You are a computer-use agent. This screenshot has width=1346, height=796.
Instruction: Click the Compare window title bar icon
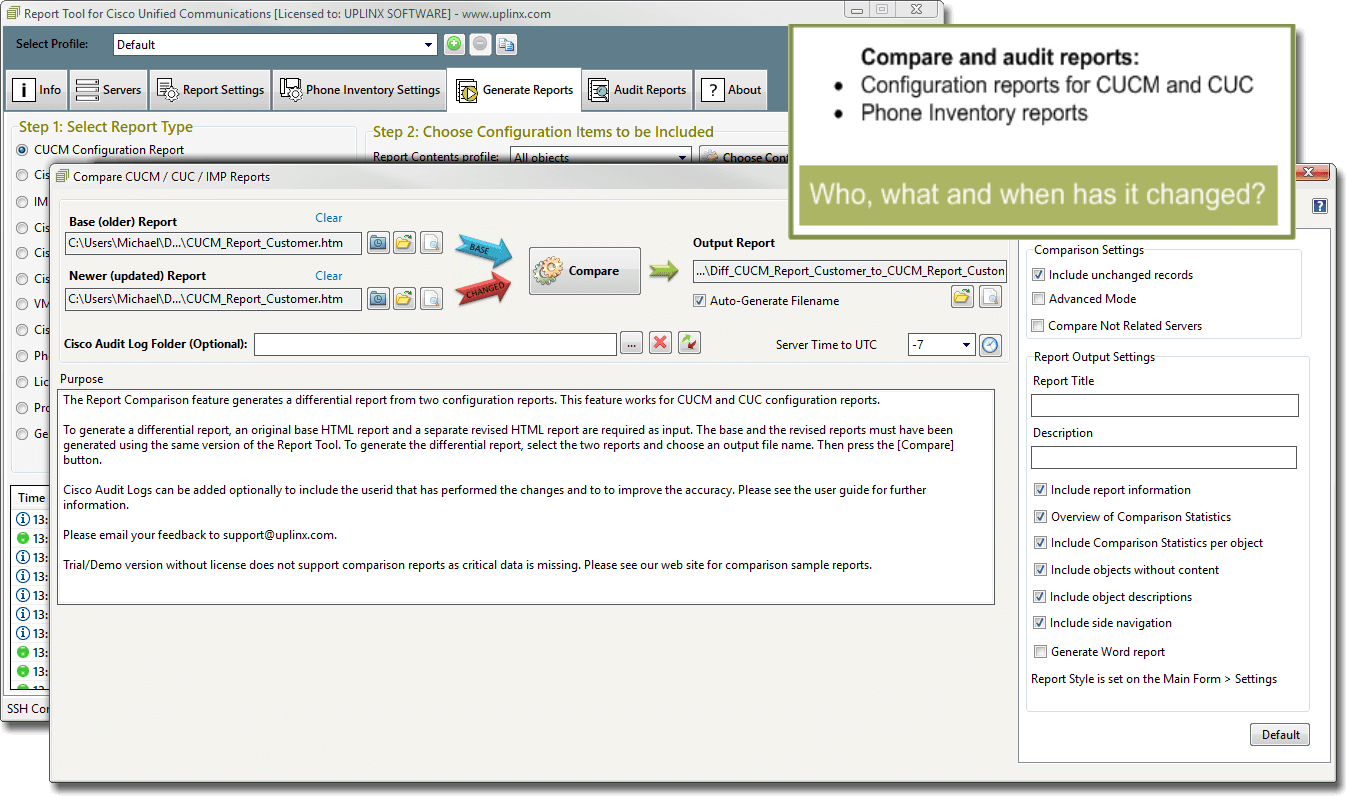pos(63,176)
